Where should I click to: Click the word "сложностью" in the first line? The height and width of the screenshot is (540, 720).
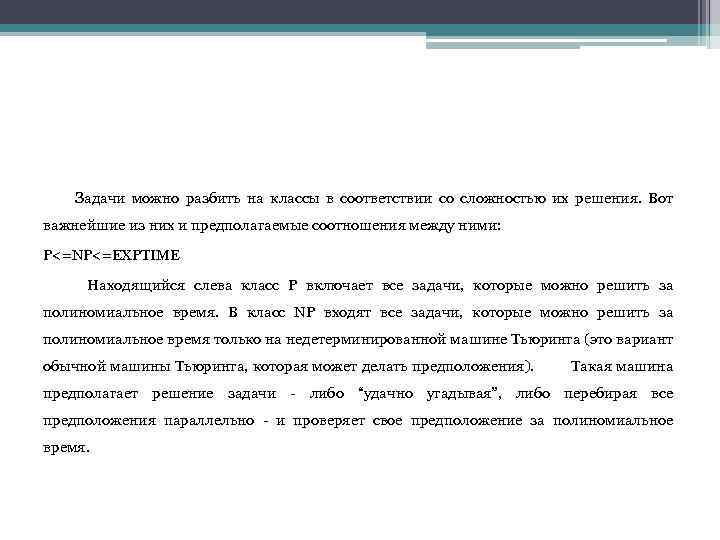point(503,199)
